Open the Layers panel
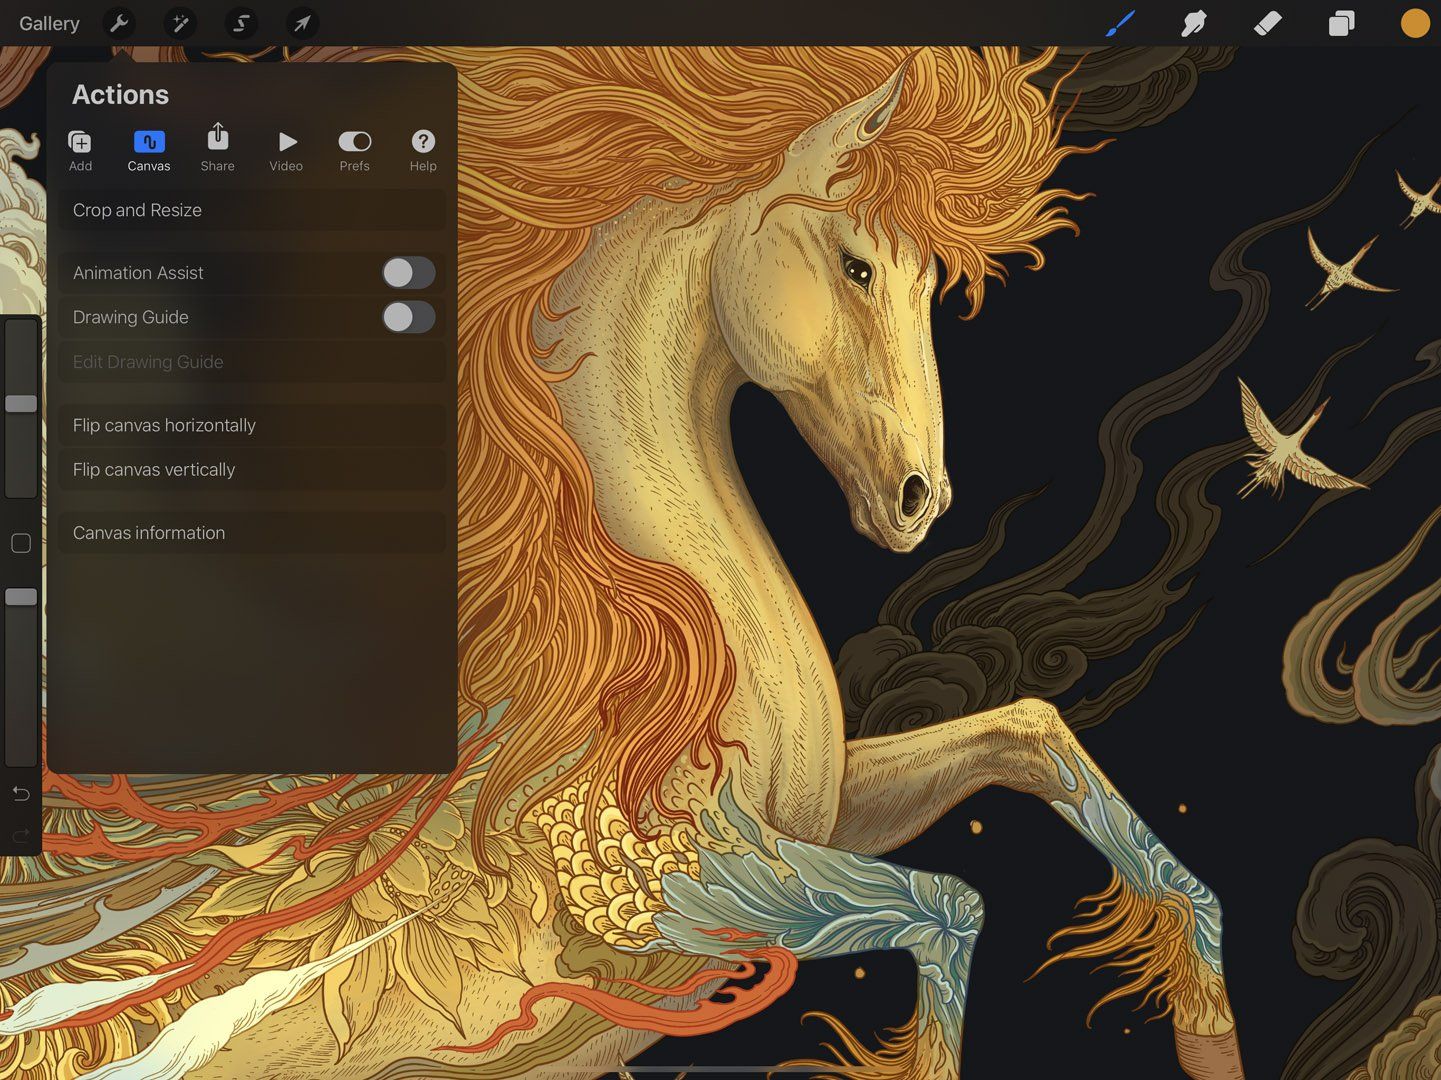 tap(1341, 23)
